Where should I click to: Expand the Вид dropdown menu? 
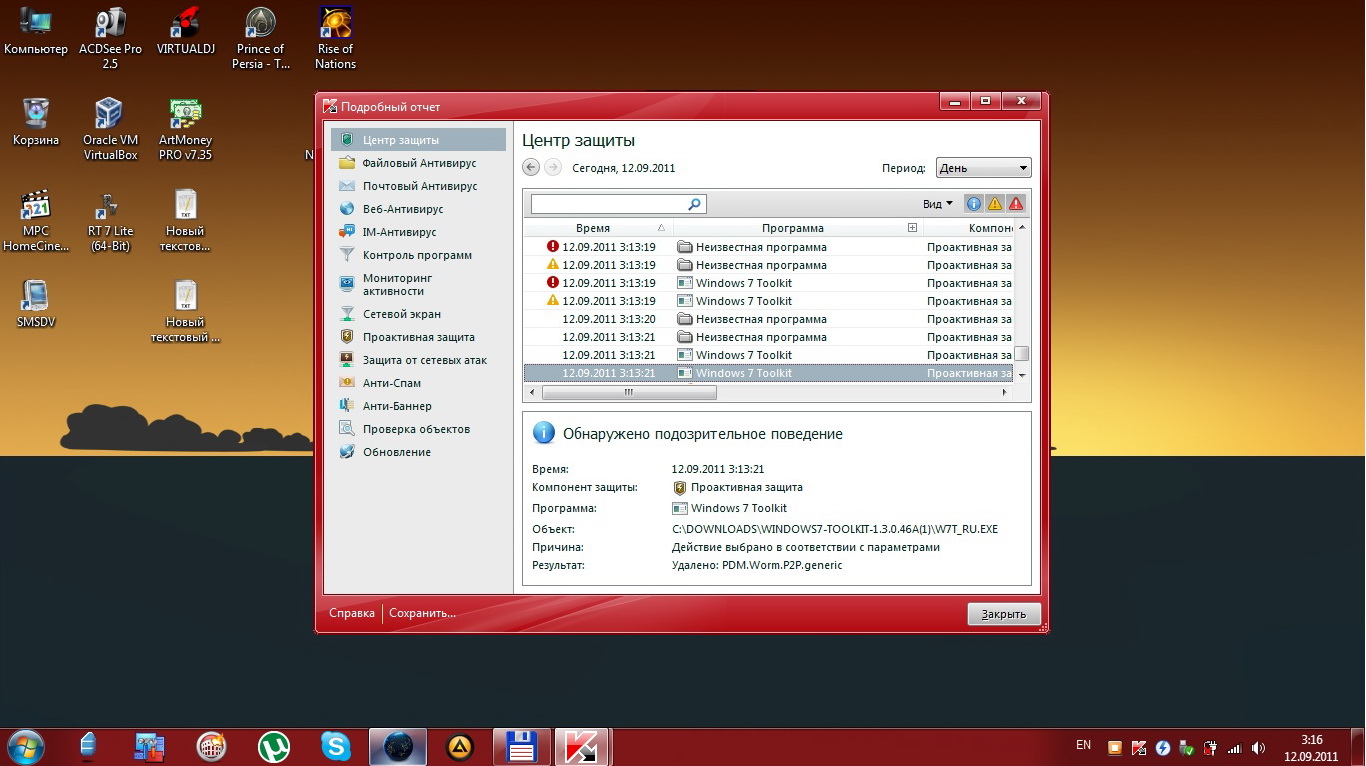937,204
